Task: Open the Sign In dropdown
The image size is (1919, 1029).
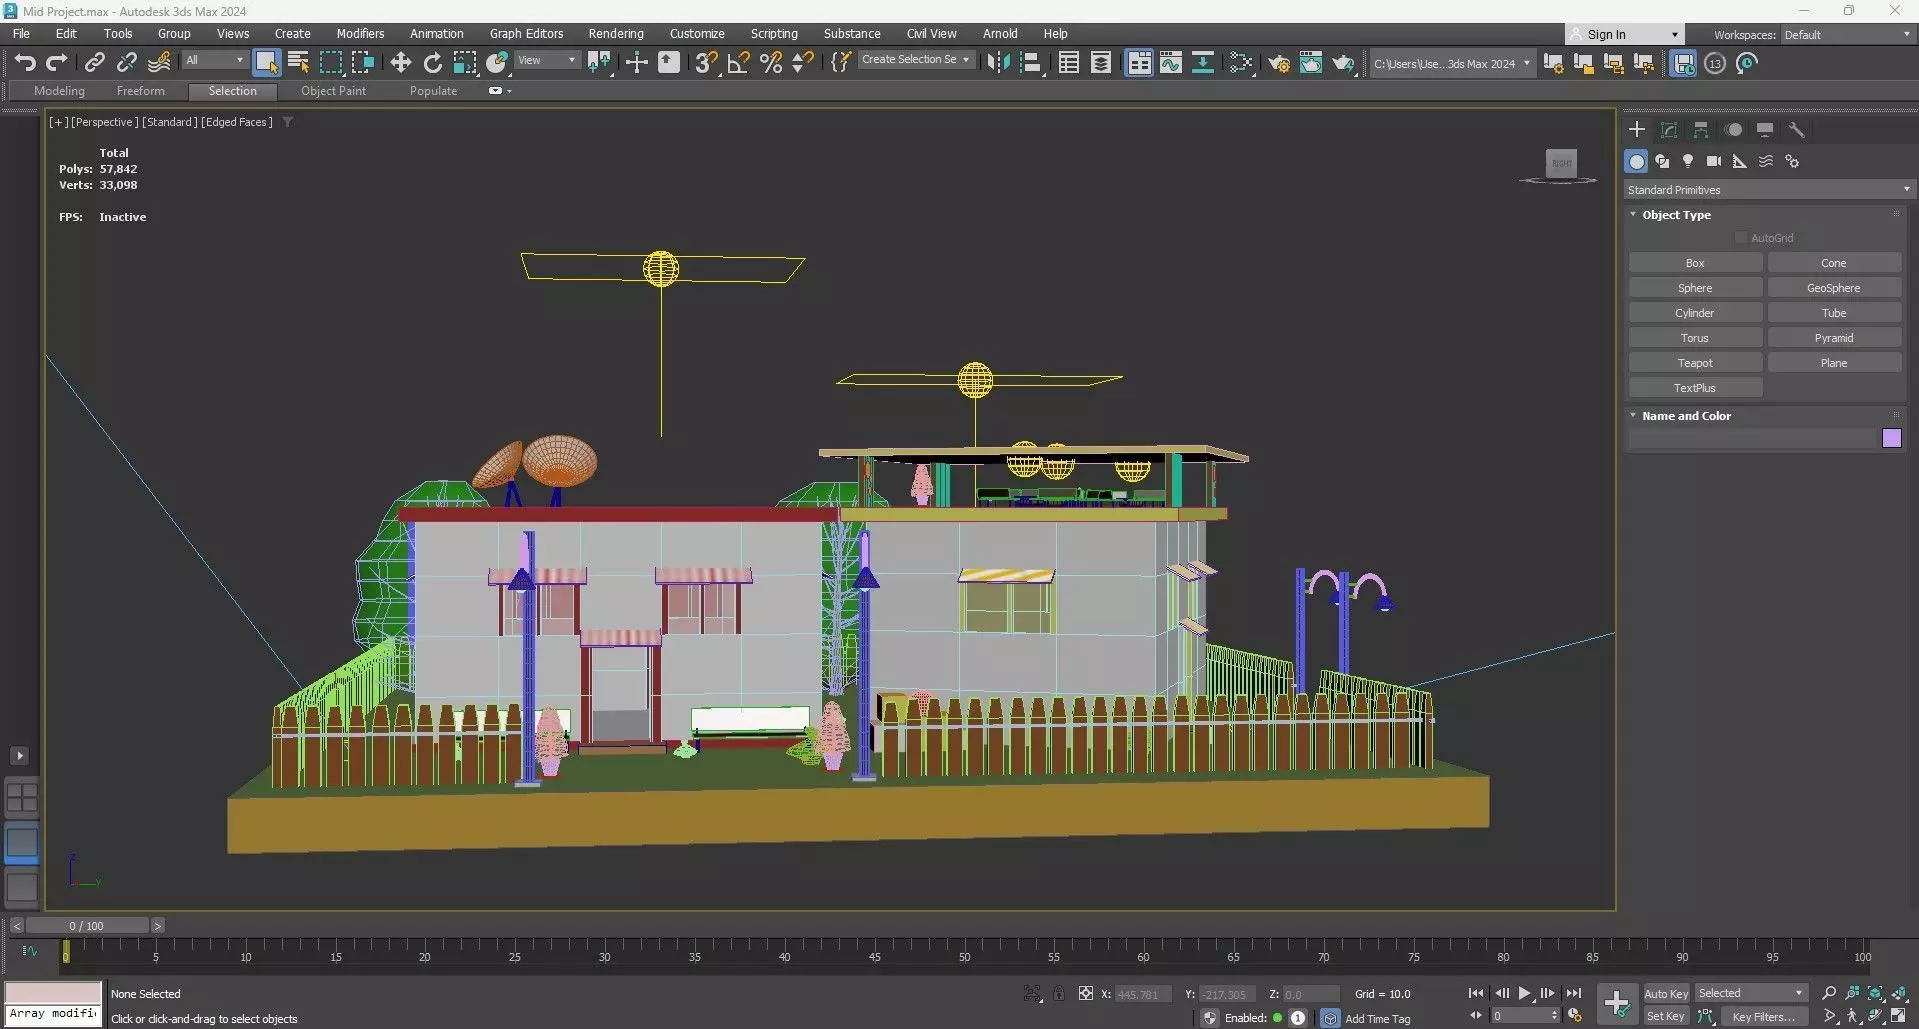Action: 1625,34
